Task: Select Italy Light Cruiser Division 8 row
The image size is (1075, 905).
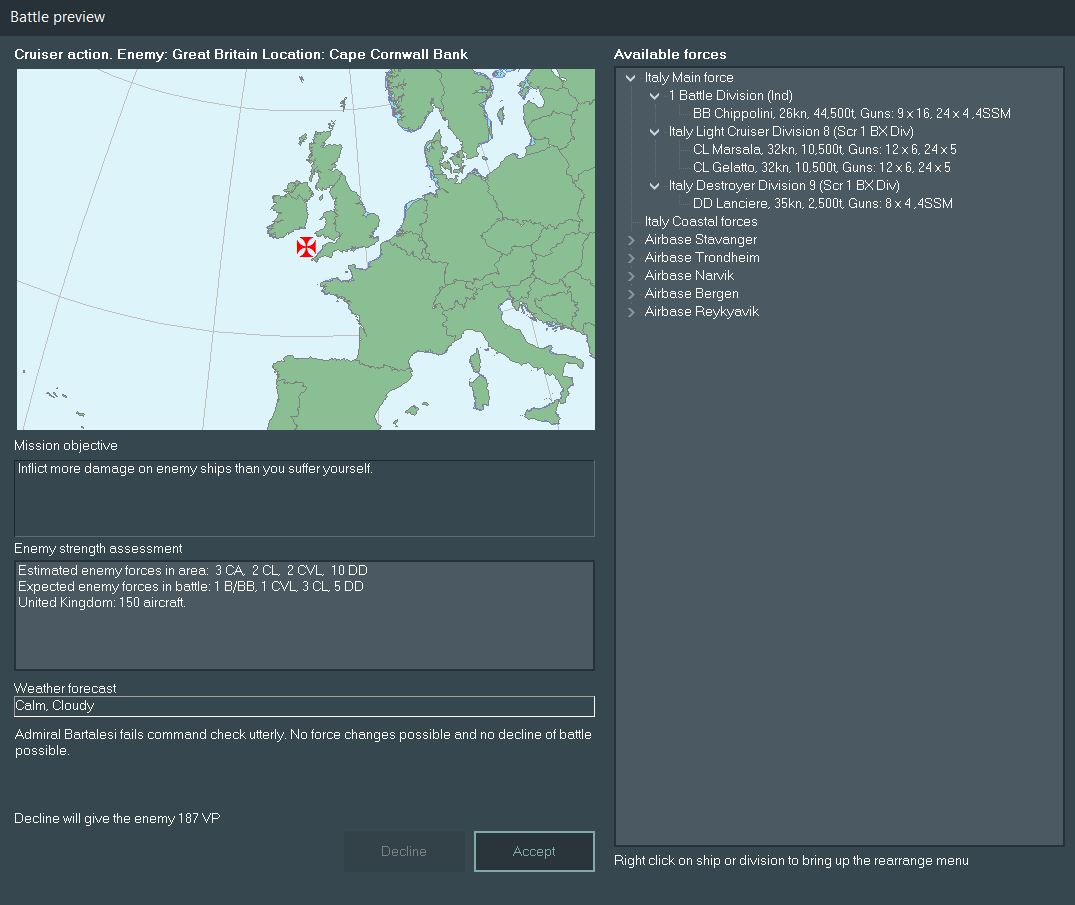Action: 791,131
